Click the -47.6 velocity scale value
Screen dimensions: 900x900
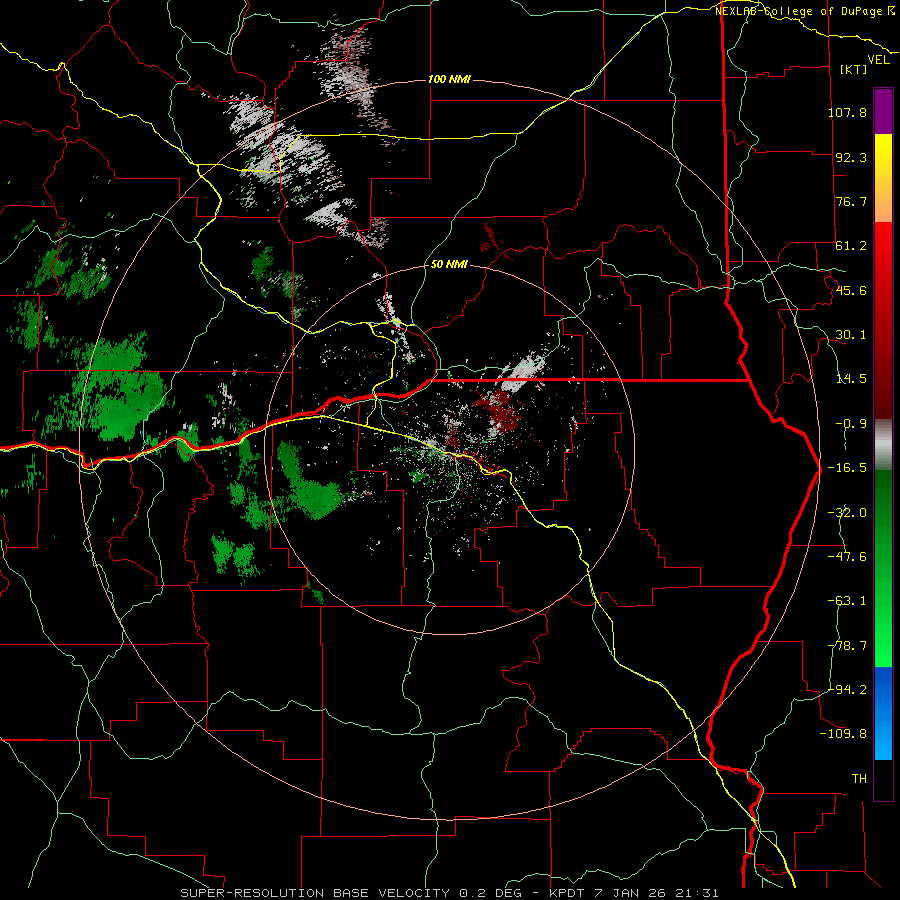[x=847, y=557]
